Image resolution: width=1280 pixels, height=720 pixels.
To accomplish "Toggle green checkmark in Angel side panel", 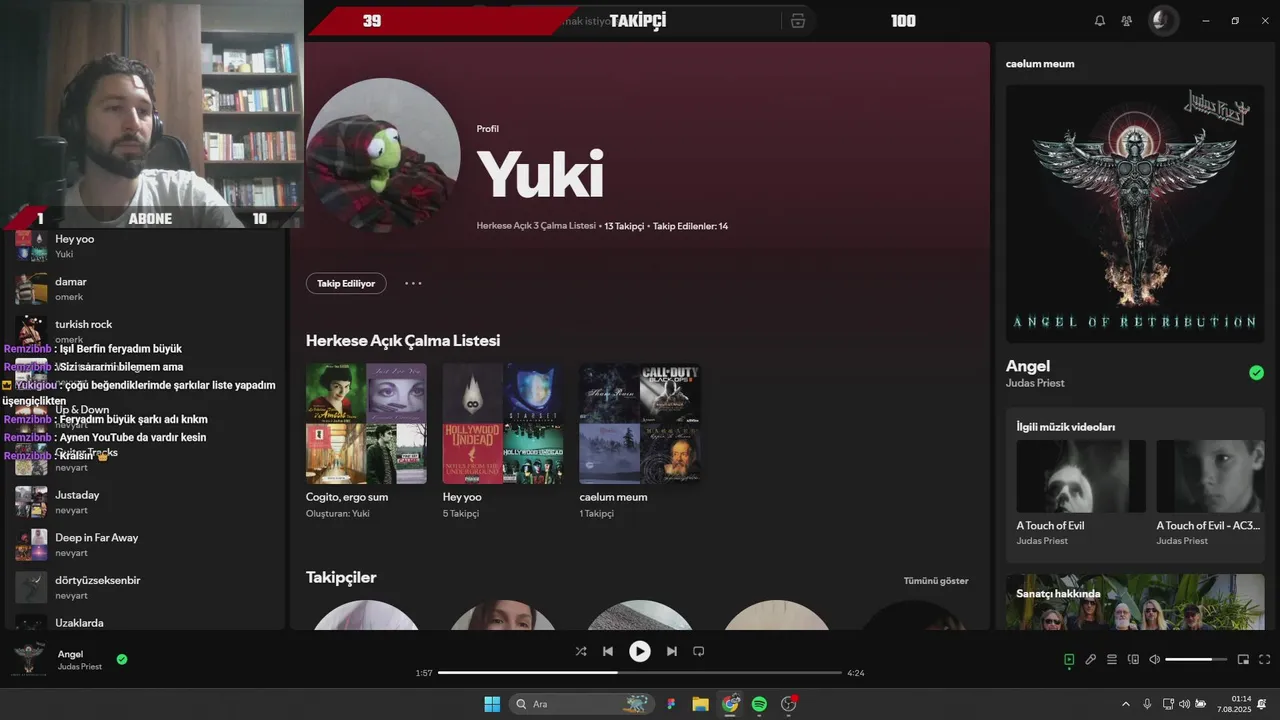I will click(x=1256, y=373).
